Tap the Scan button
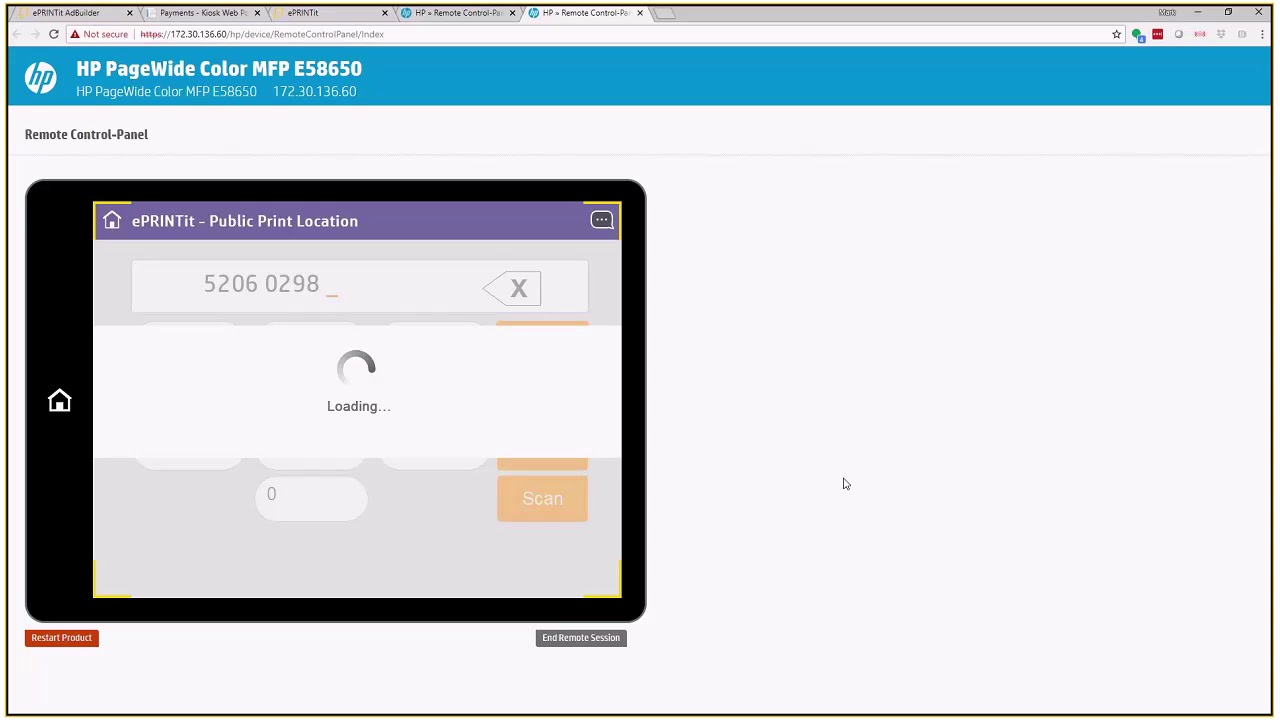The width and height of the screenshot is (1280, 720). point(542,498)
